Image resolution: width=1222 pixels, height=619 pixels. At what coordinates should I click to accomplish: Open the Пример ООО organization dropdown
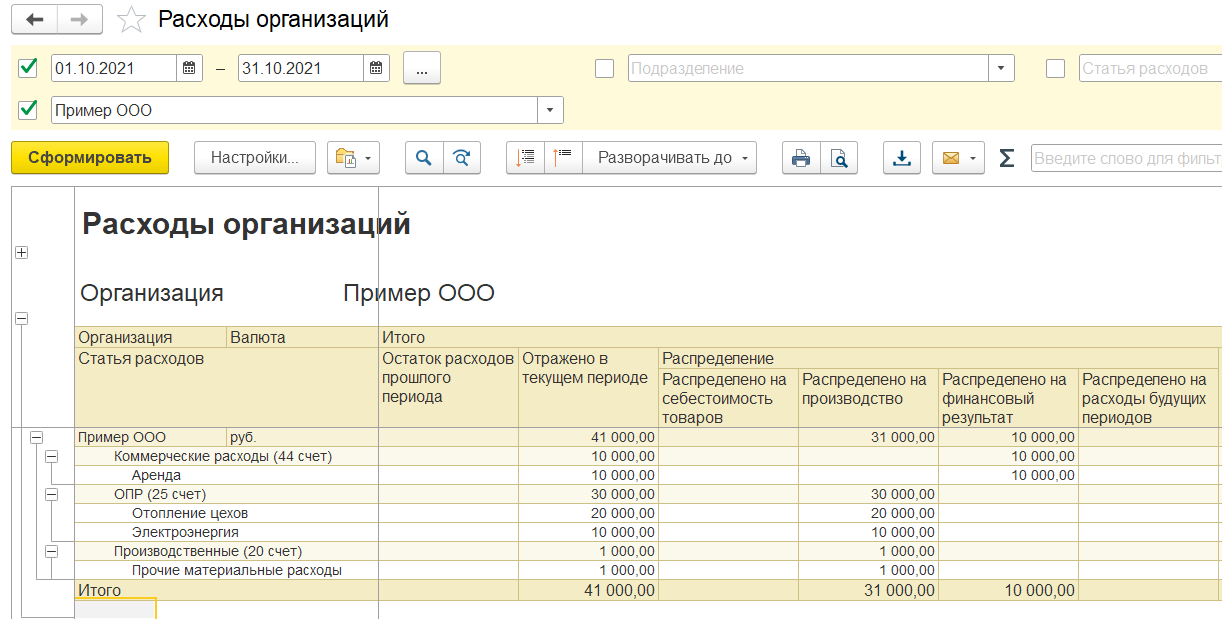tap(551, 110)
